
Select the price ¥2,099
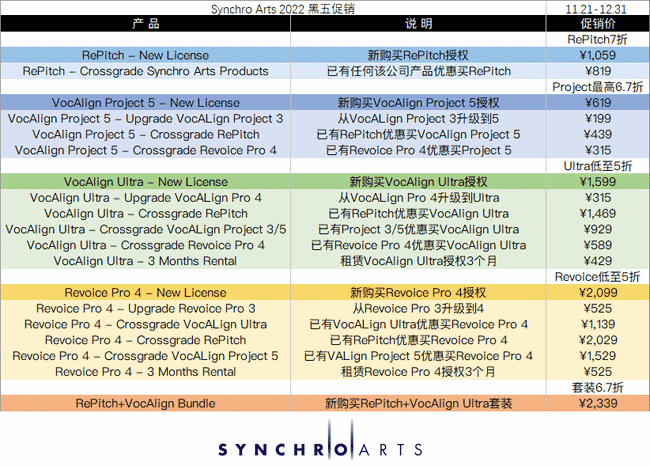(x=598, y=293)
